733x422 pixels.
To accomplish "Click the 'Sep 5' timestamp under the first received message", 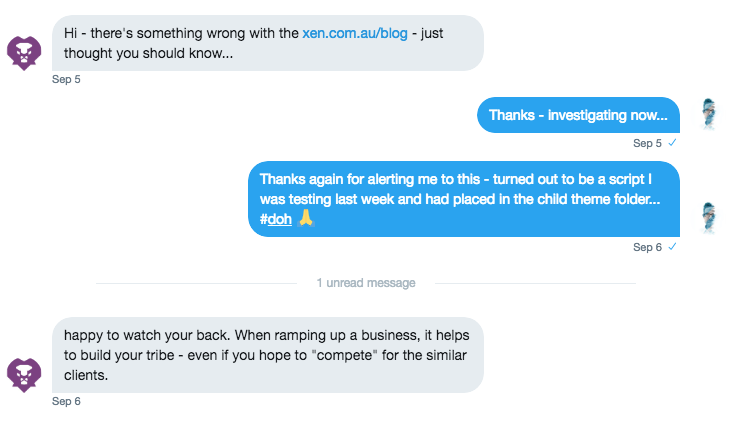I will (66, 80).
